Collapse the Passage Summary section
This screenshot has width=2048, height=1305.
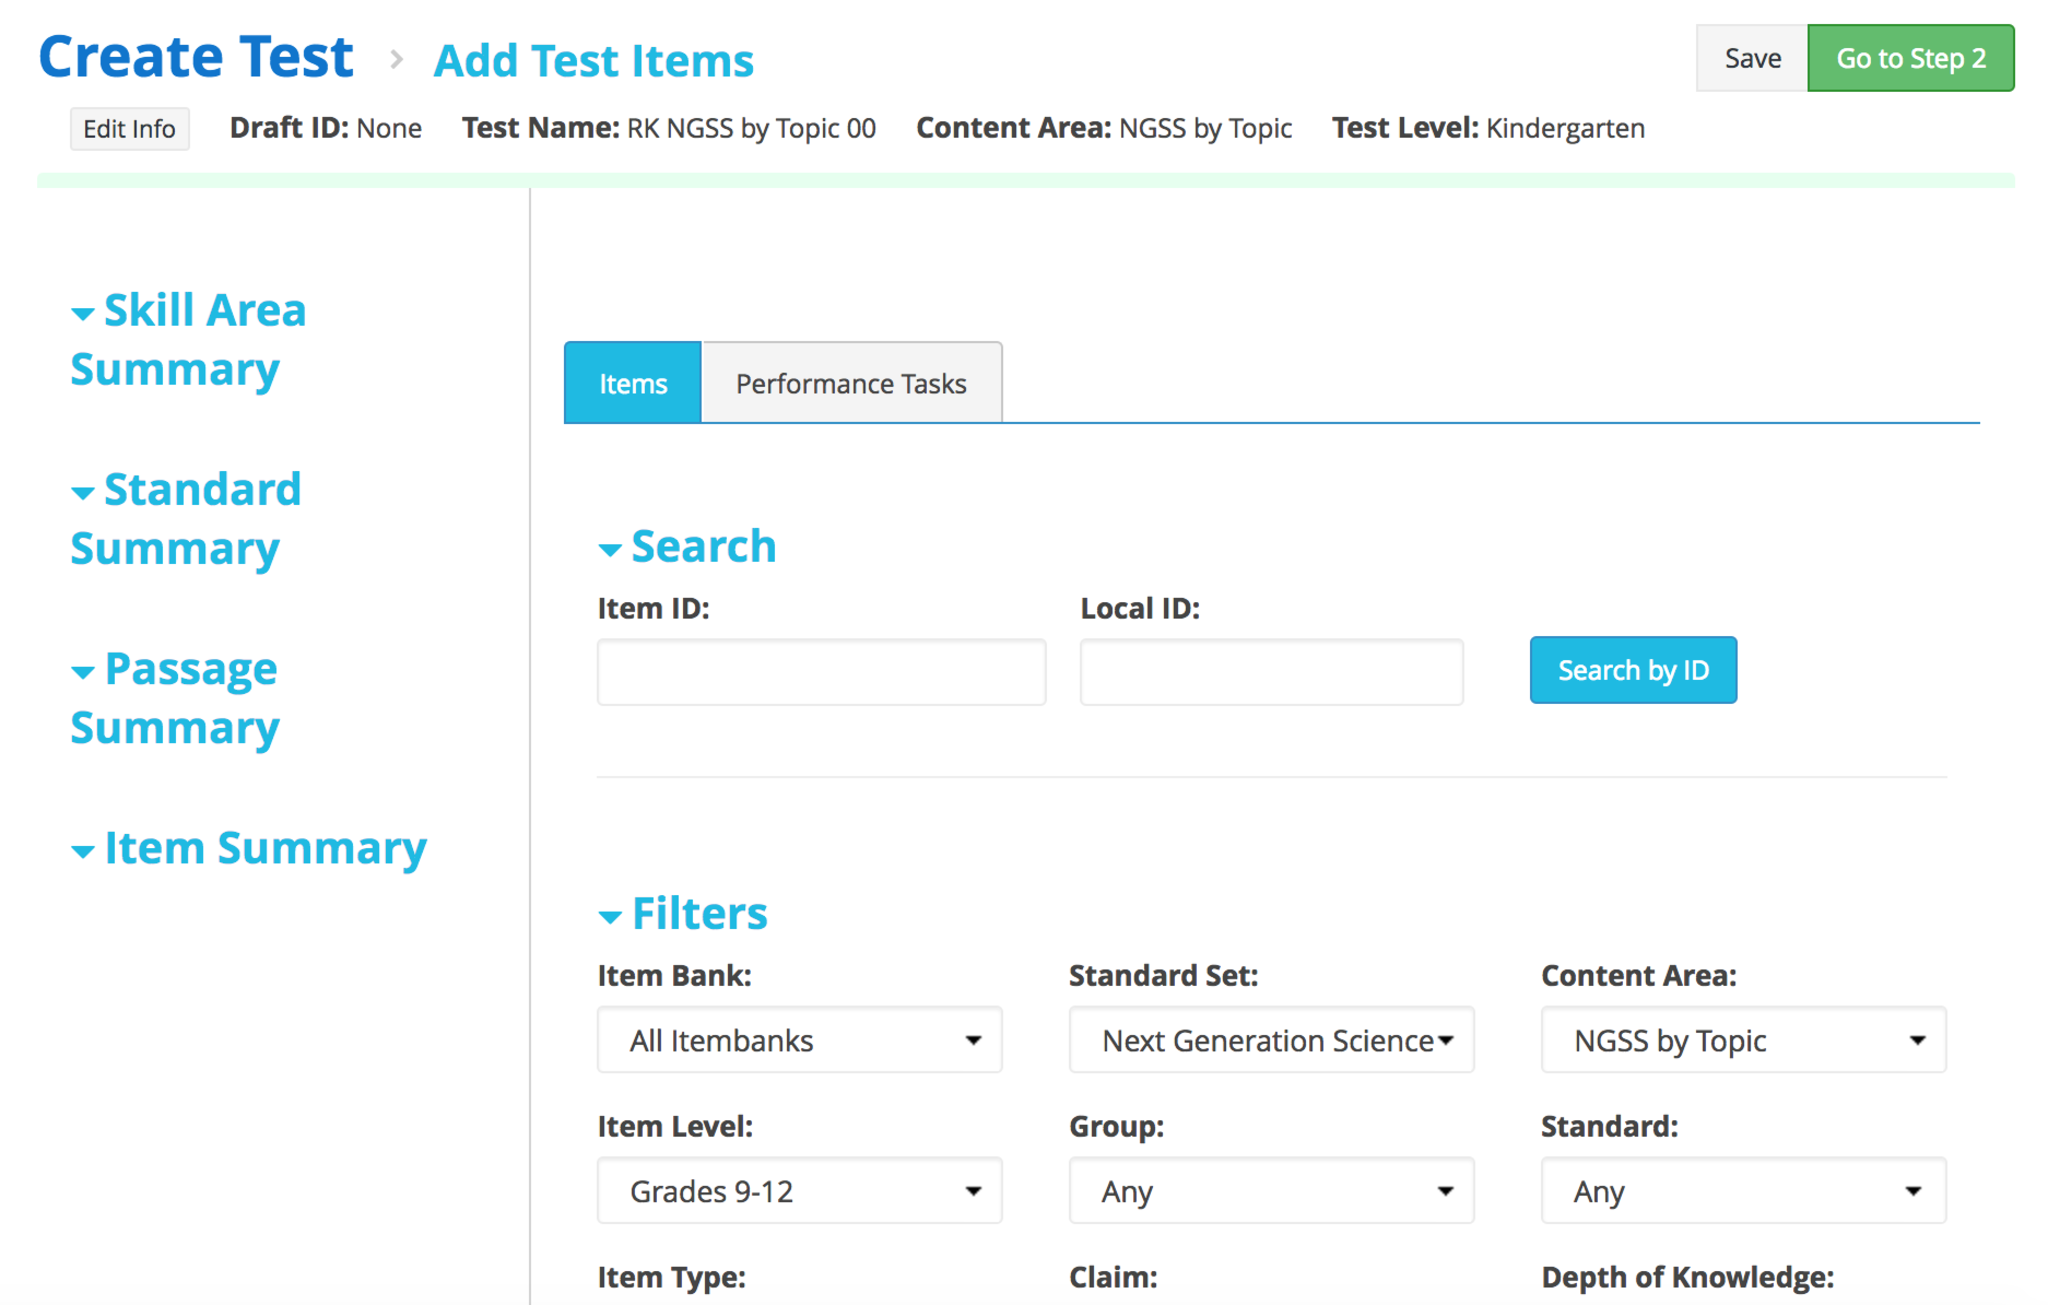click(84, 672)
